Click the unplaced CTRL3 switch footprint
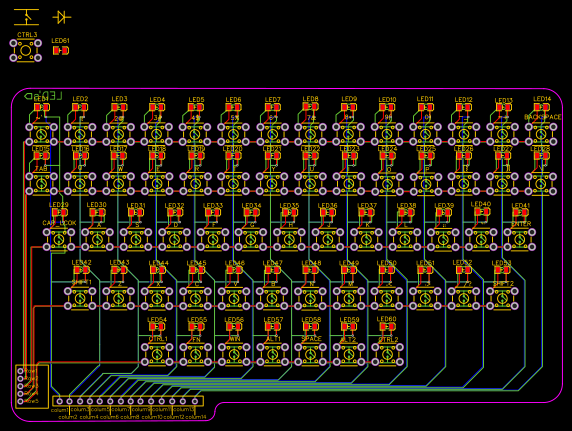This screenshot has height=431, width=572. click(26, 50)
